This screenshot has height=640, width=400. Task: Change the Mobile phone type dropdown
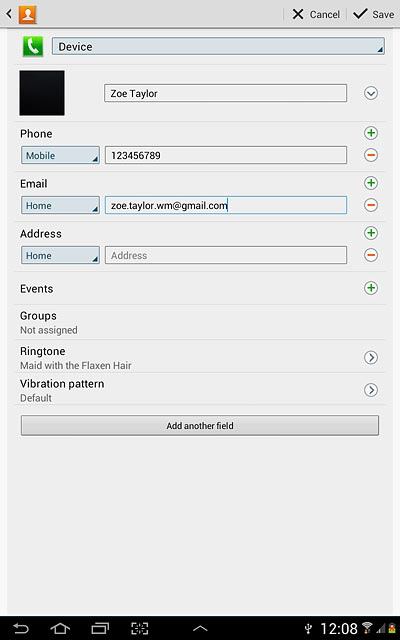pyautogui.click(x=60, y=155)
